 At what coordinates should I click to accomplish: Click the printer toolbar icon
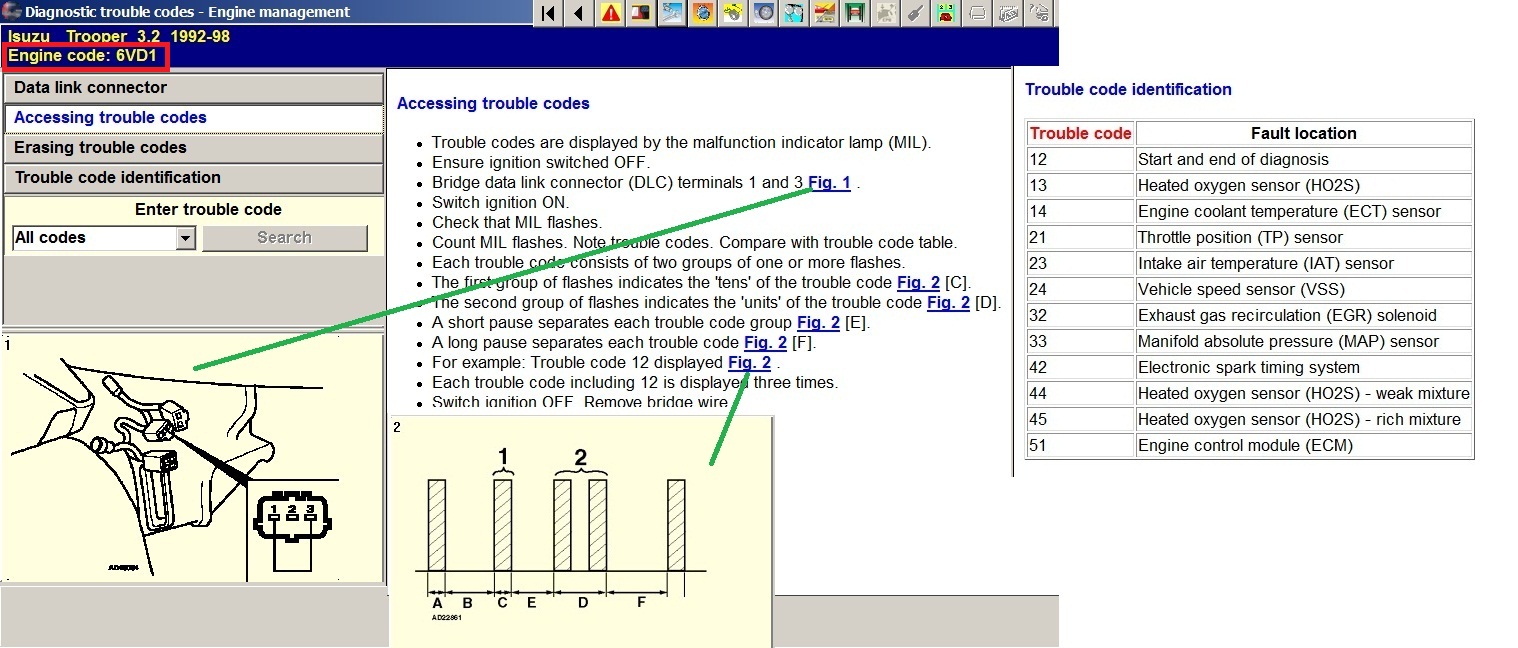coord(977,13)
